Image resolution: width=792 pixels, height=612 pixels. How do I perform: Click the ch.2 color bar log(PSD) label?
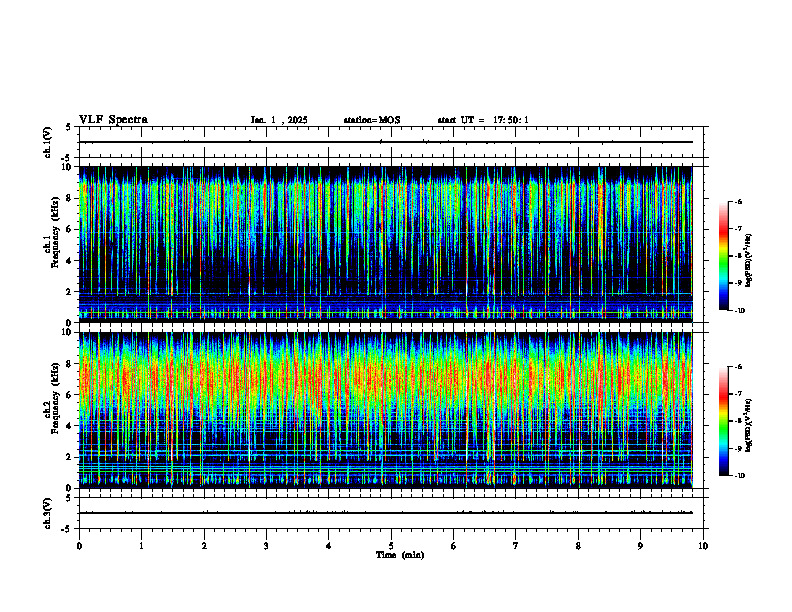click(x=749, y=425)
